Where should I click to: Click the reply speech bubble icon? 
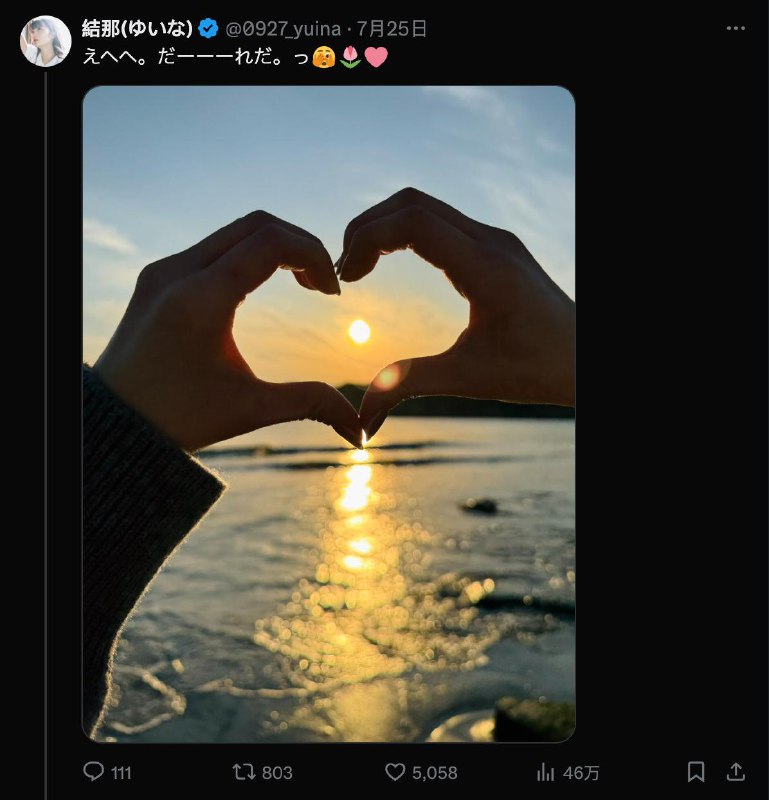pos(93,772)
